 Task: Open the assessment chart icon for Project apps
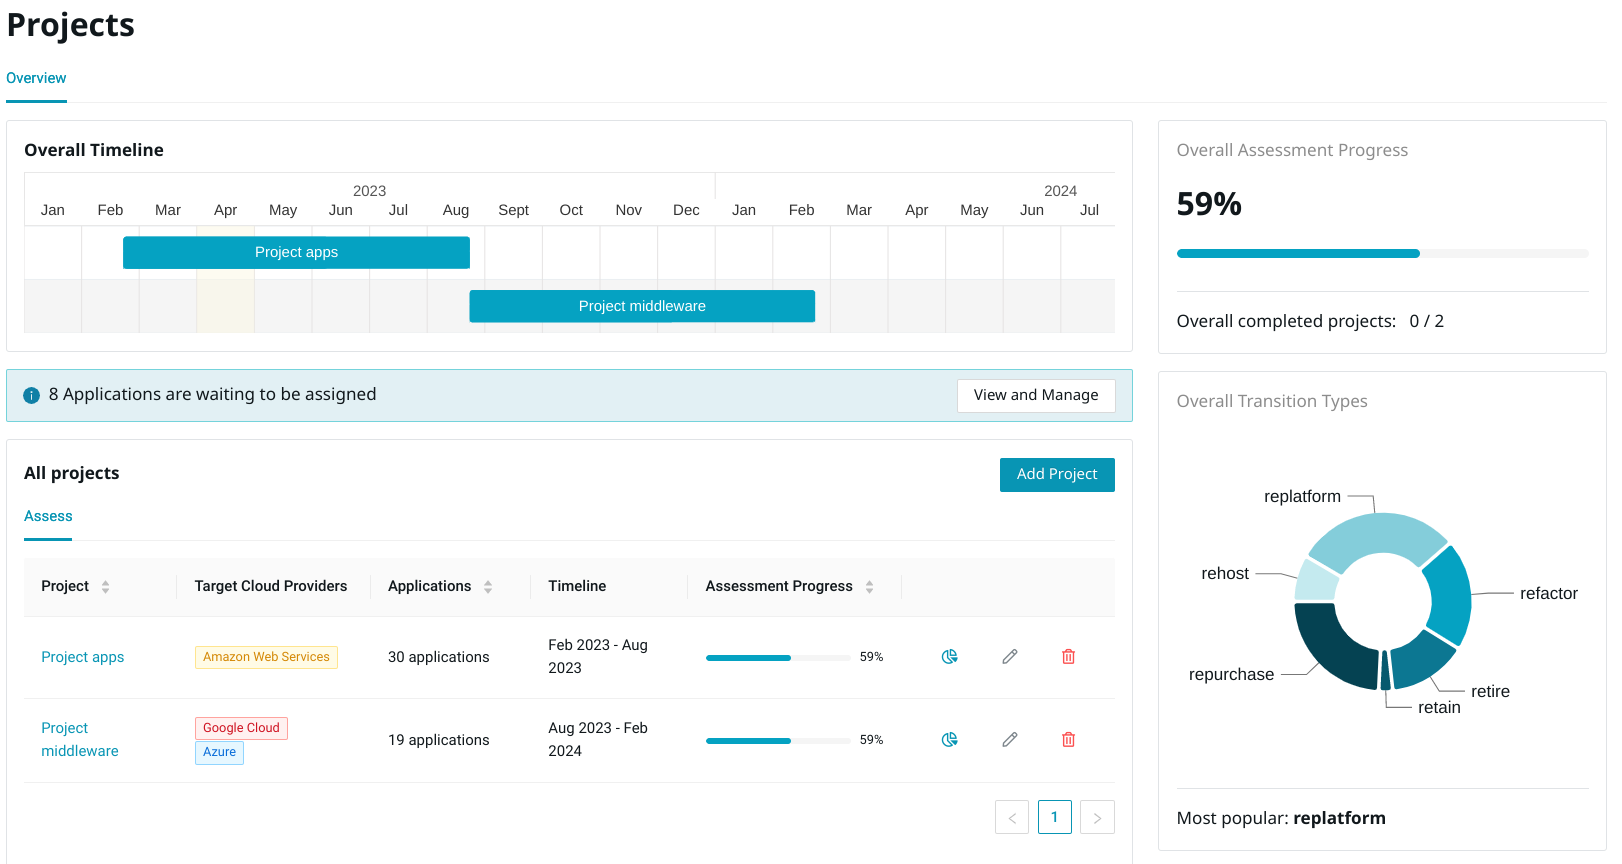tap(950, 657)
